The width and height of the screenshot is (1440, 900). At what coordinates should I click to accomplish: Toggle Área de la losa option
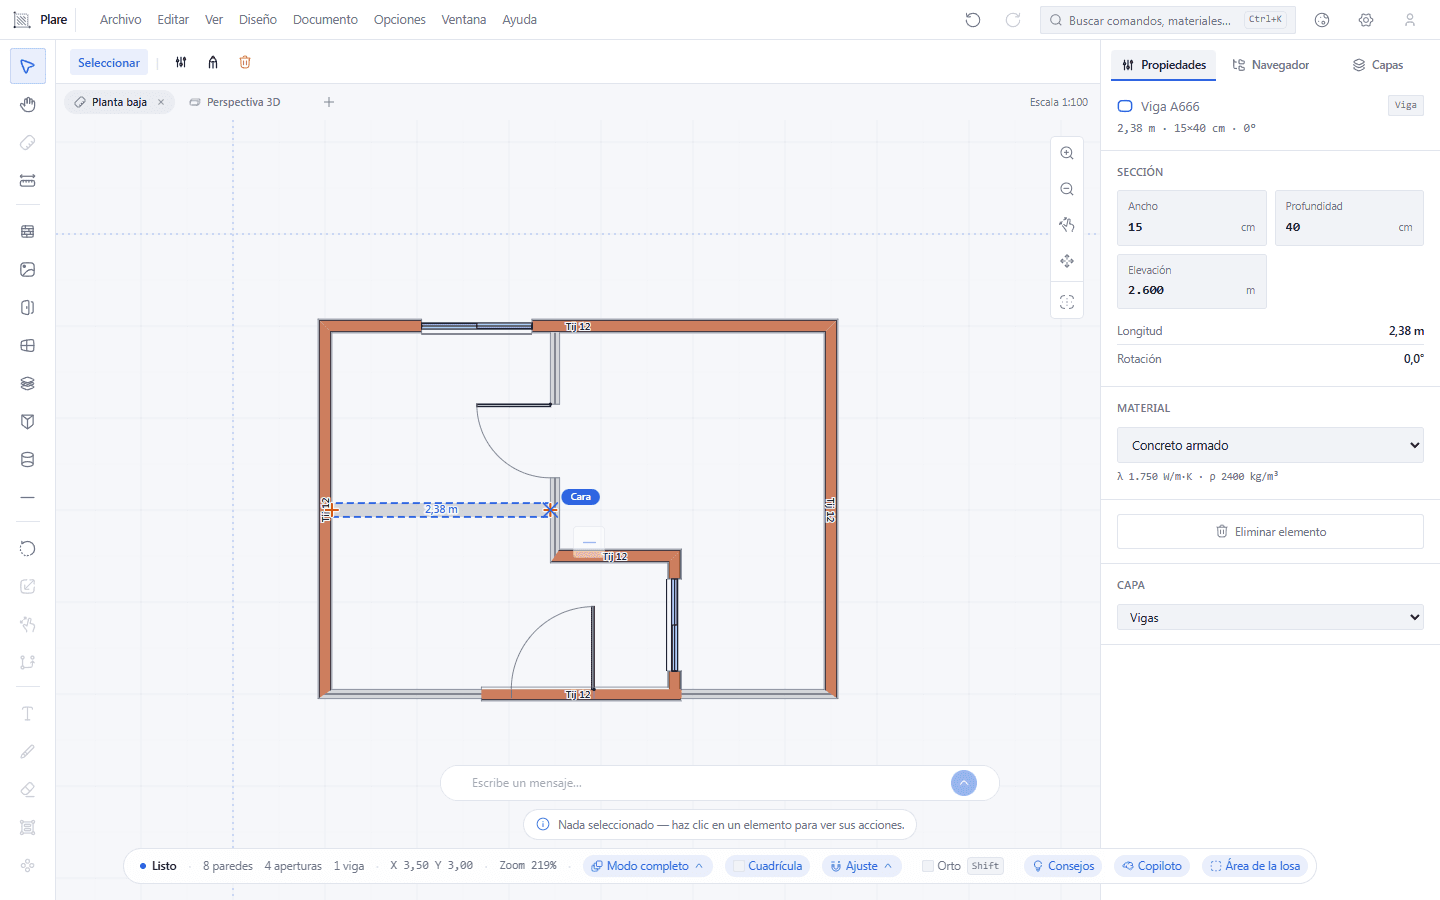pos(1255,866)
